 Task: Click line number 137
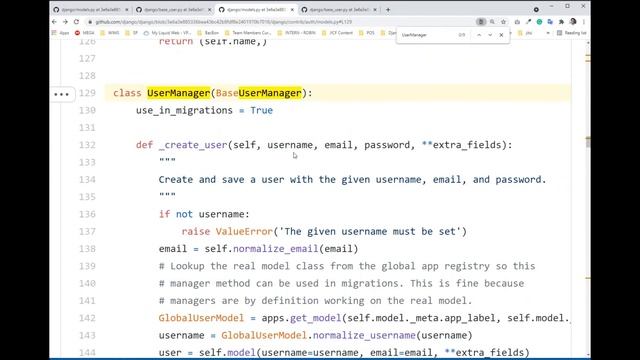tap(87, 231)
